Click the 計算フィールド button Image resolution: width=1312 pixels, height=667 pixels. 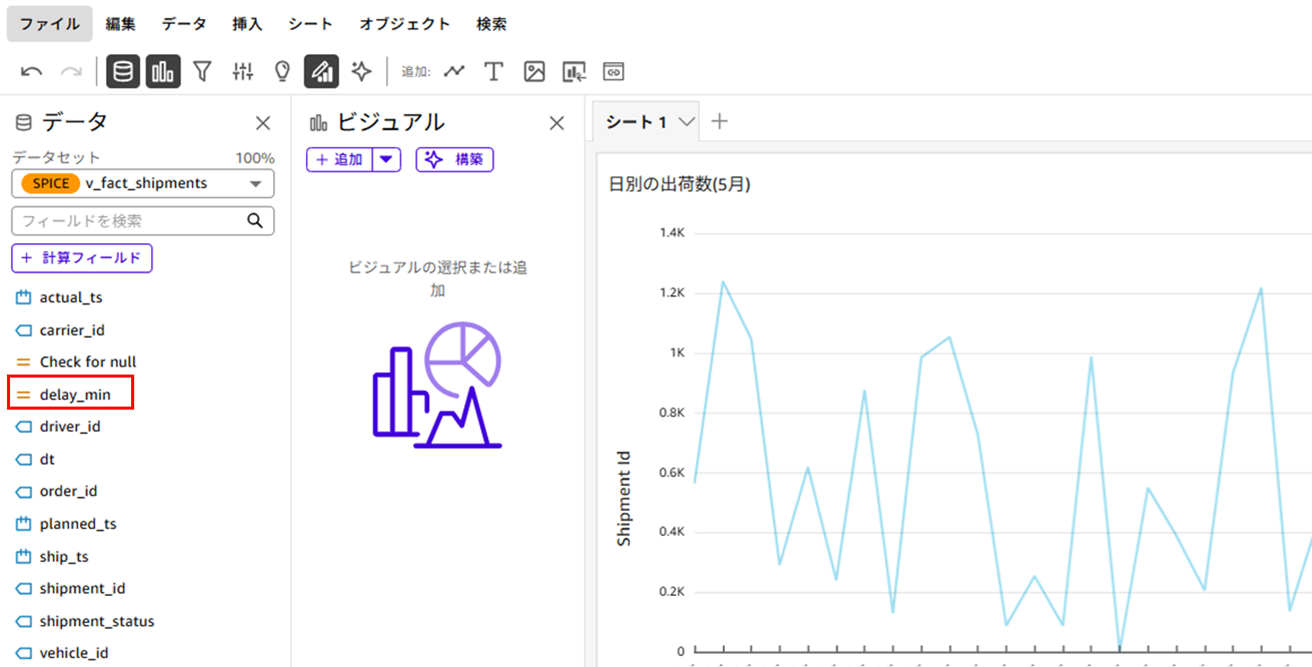[x=81, y=258]
